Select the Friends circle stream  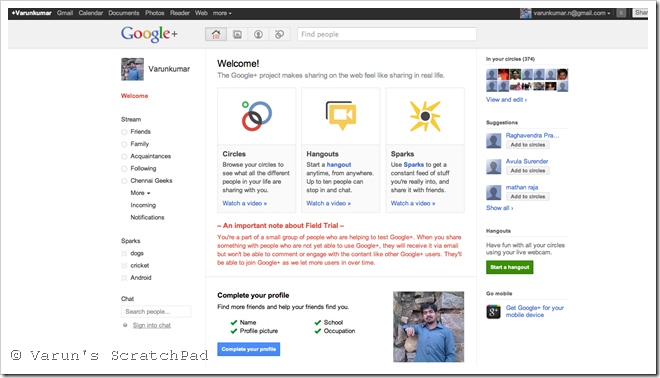tap(140, 132)
